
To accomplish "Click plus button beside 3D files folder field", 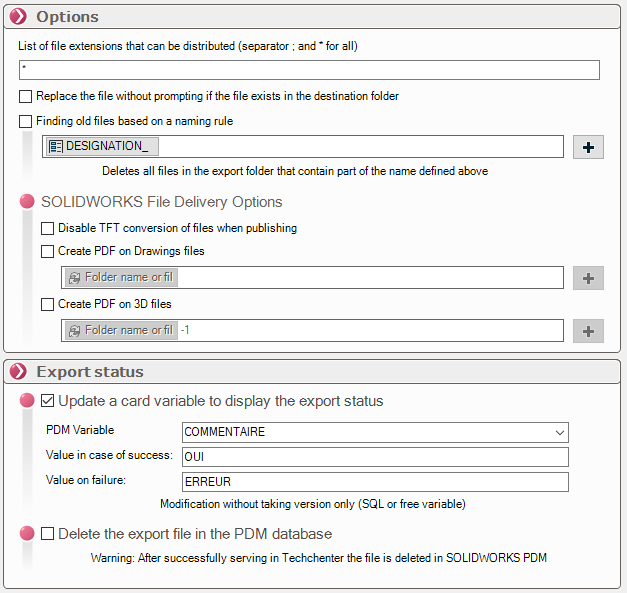I will [588, 330].
